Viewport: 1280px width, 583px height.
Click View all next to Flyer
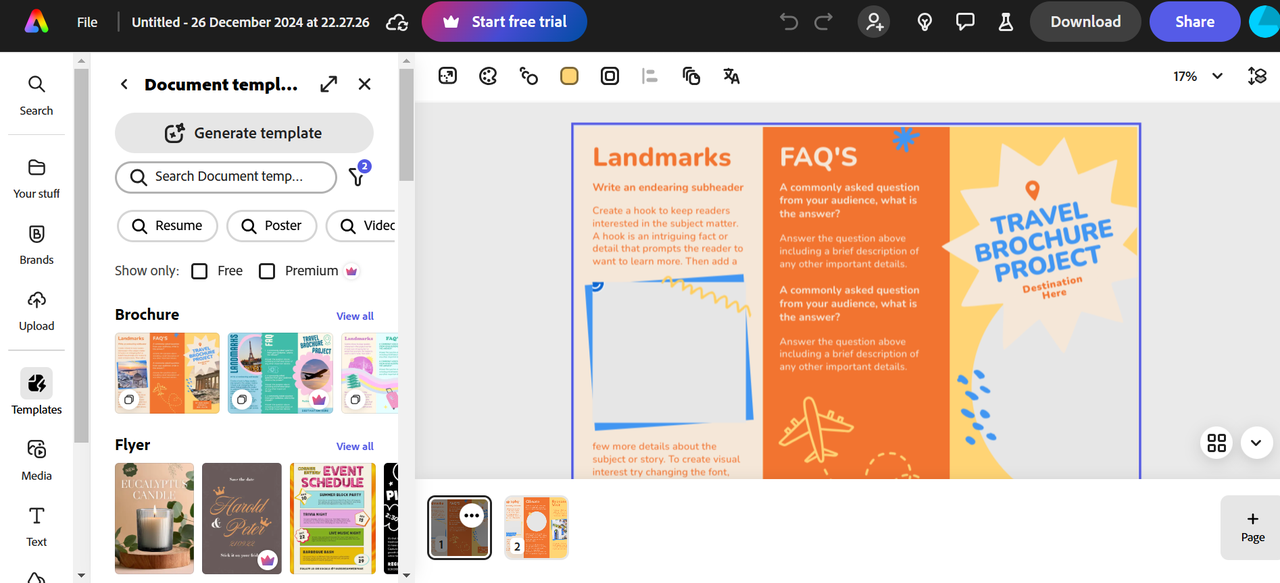pyautogui.click(x=355, y=446)
